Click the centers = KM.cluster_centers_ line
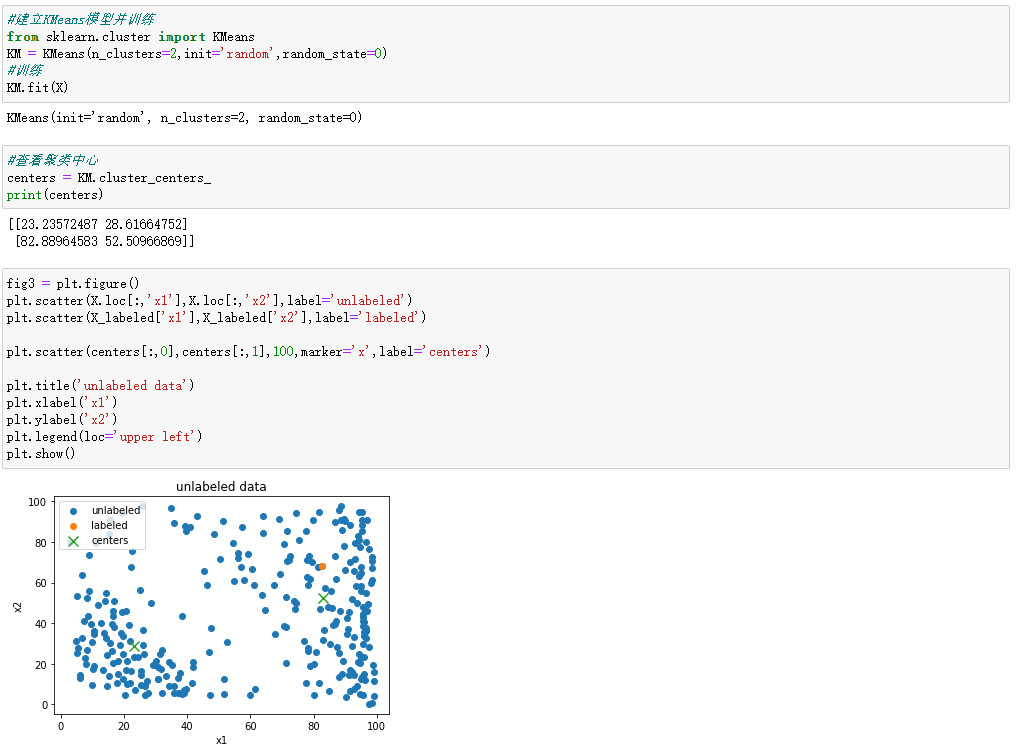 [x=109, y=178]
